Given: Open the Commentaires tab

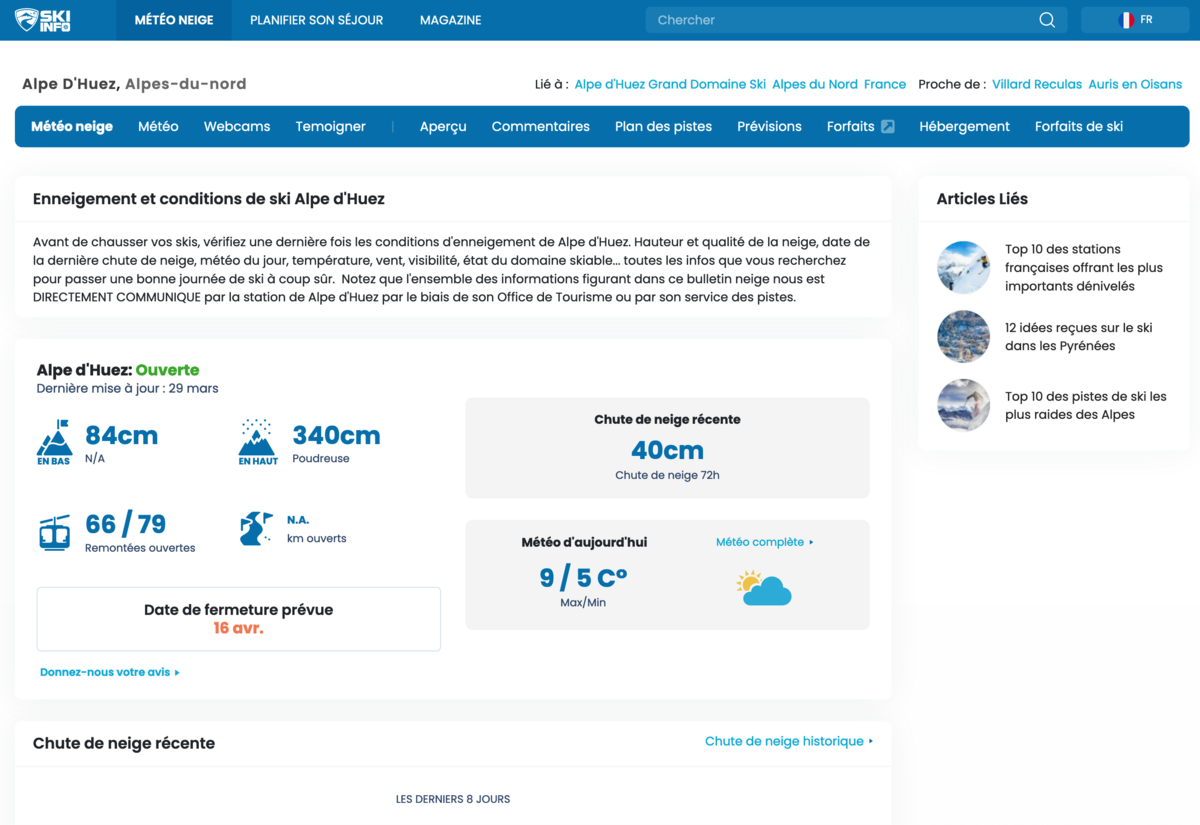Looking at the screenshot, I should [x=541, y=127].
